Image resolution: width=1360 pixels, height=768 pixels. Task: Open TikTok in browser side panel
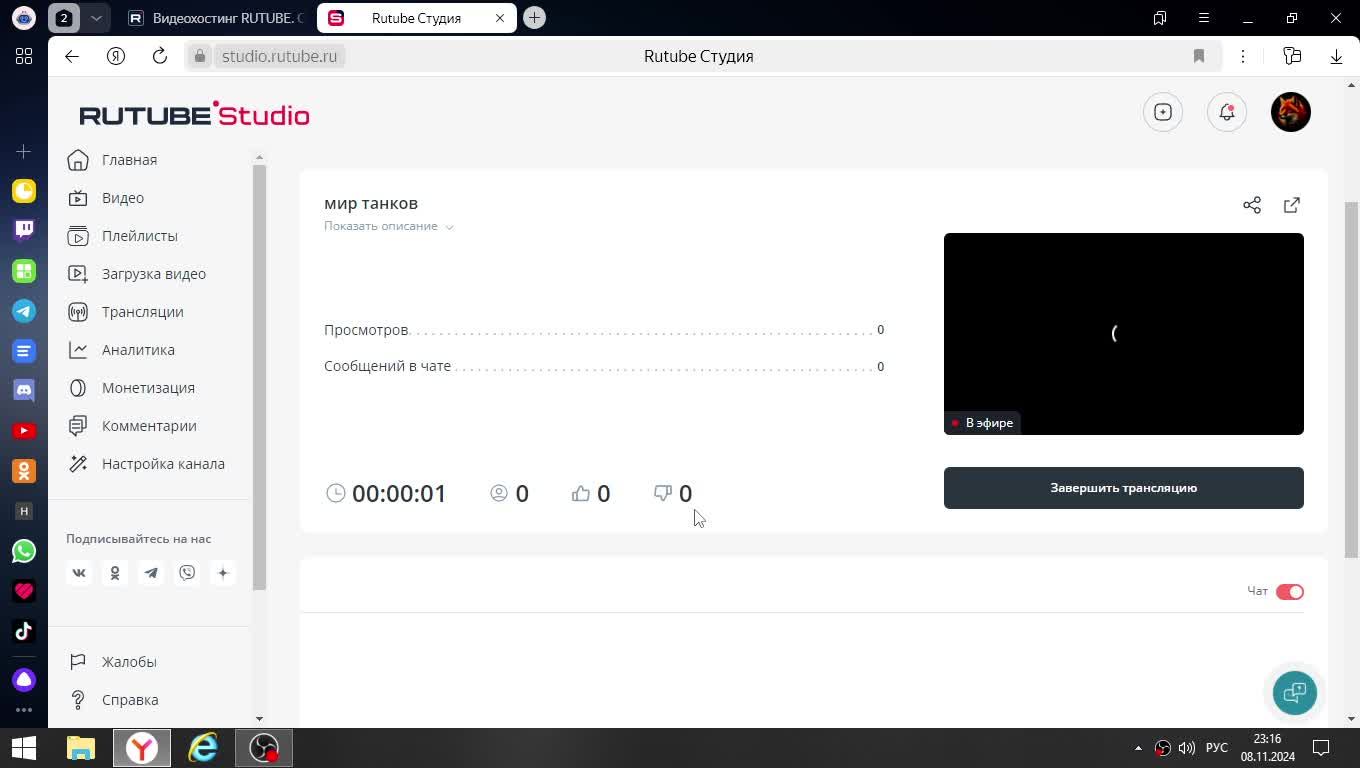click(24, 631)
